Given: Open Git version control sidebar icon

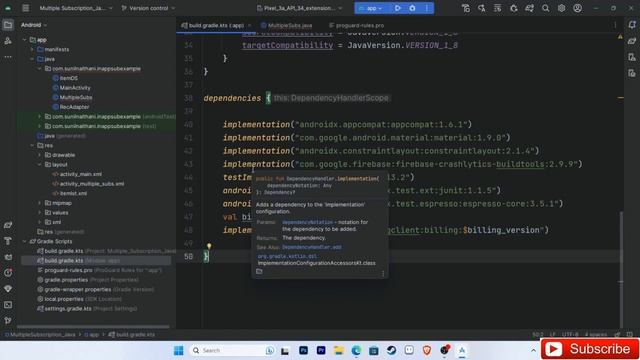Looking at the screenshot, I should 8,320.
